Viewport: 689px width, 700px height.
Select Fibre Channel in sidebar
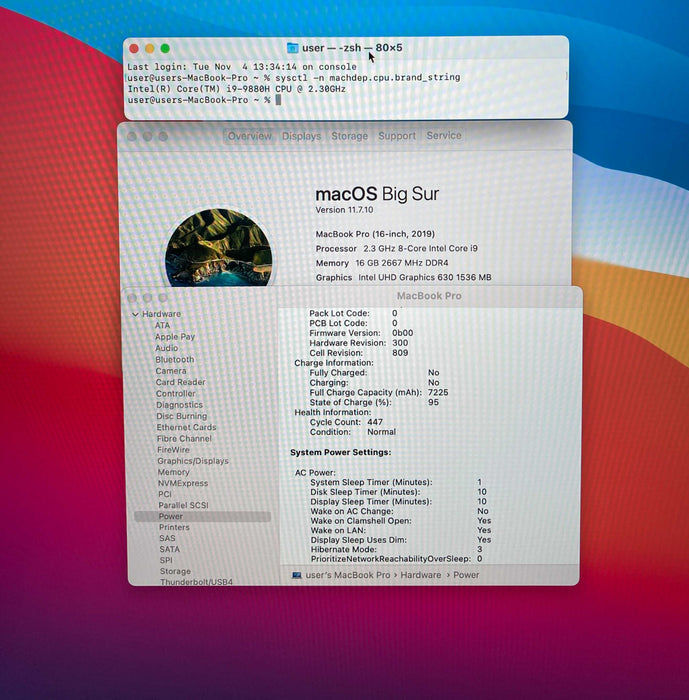click(x=184, y=438)
